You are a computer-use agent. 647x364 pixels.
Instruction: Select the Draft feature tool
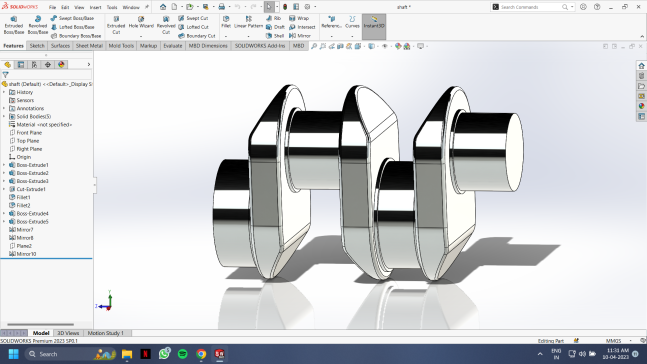(275, 27)
